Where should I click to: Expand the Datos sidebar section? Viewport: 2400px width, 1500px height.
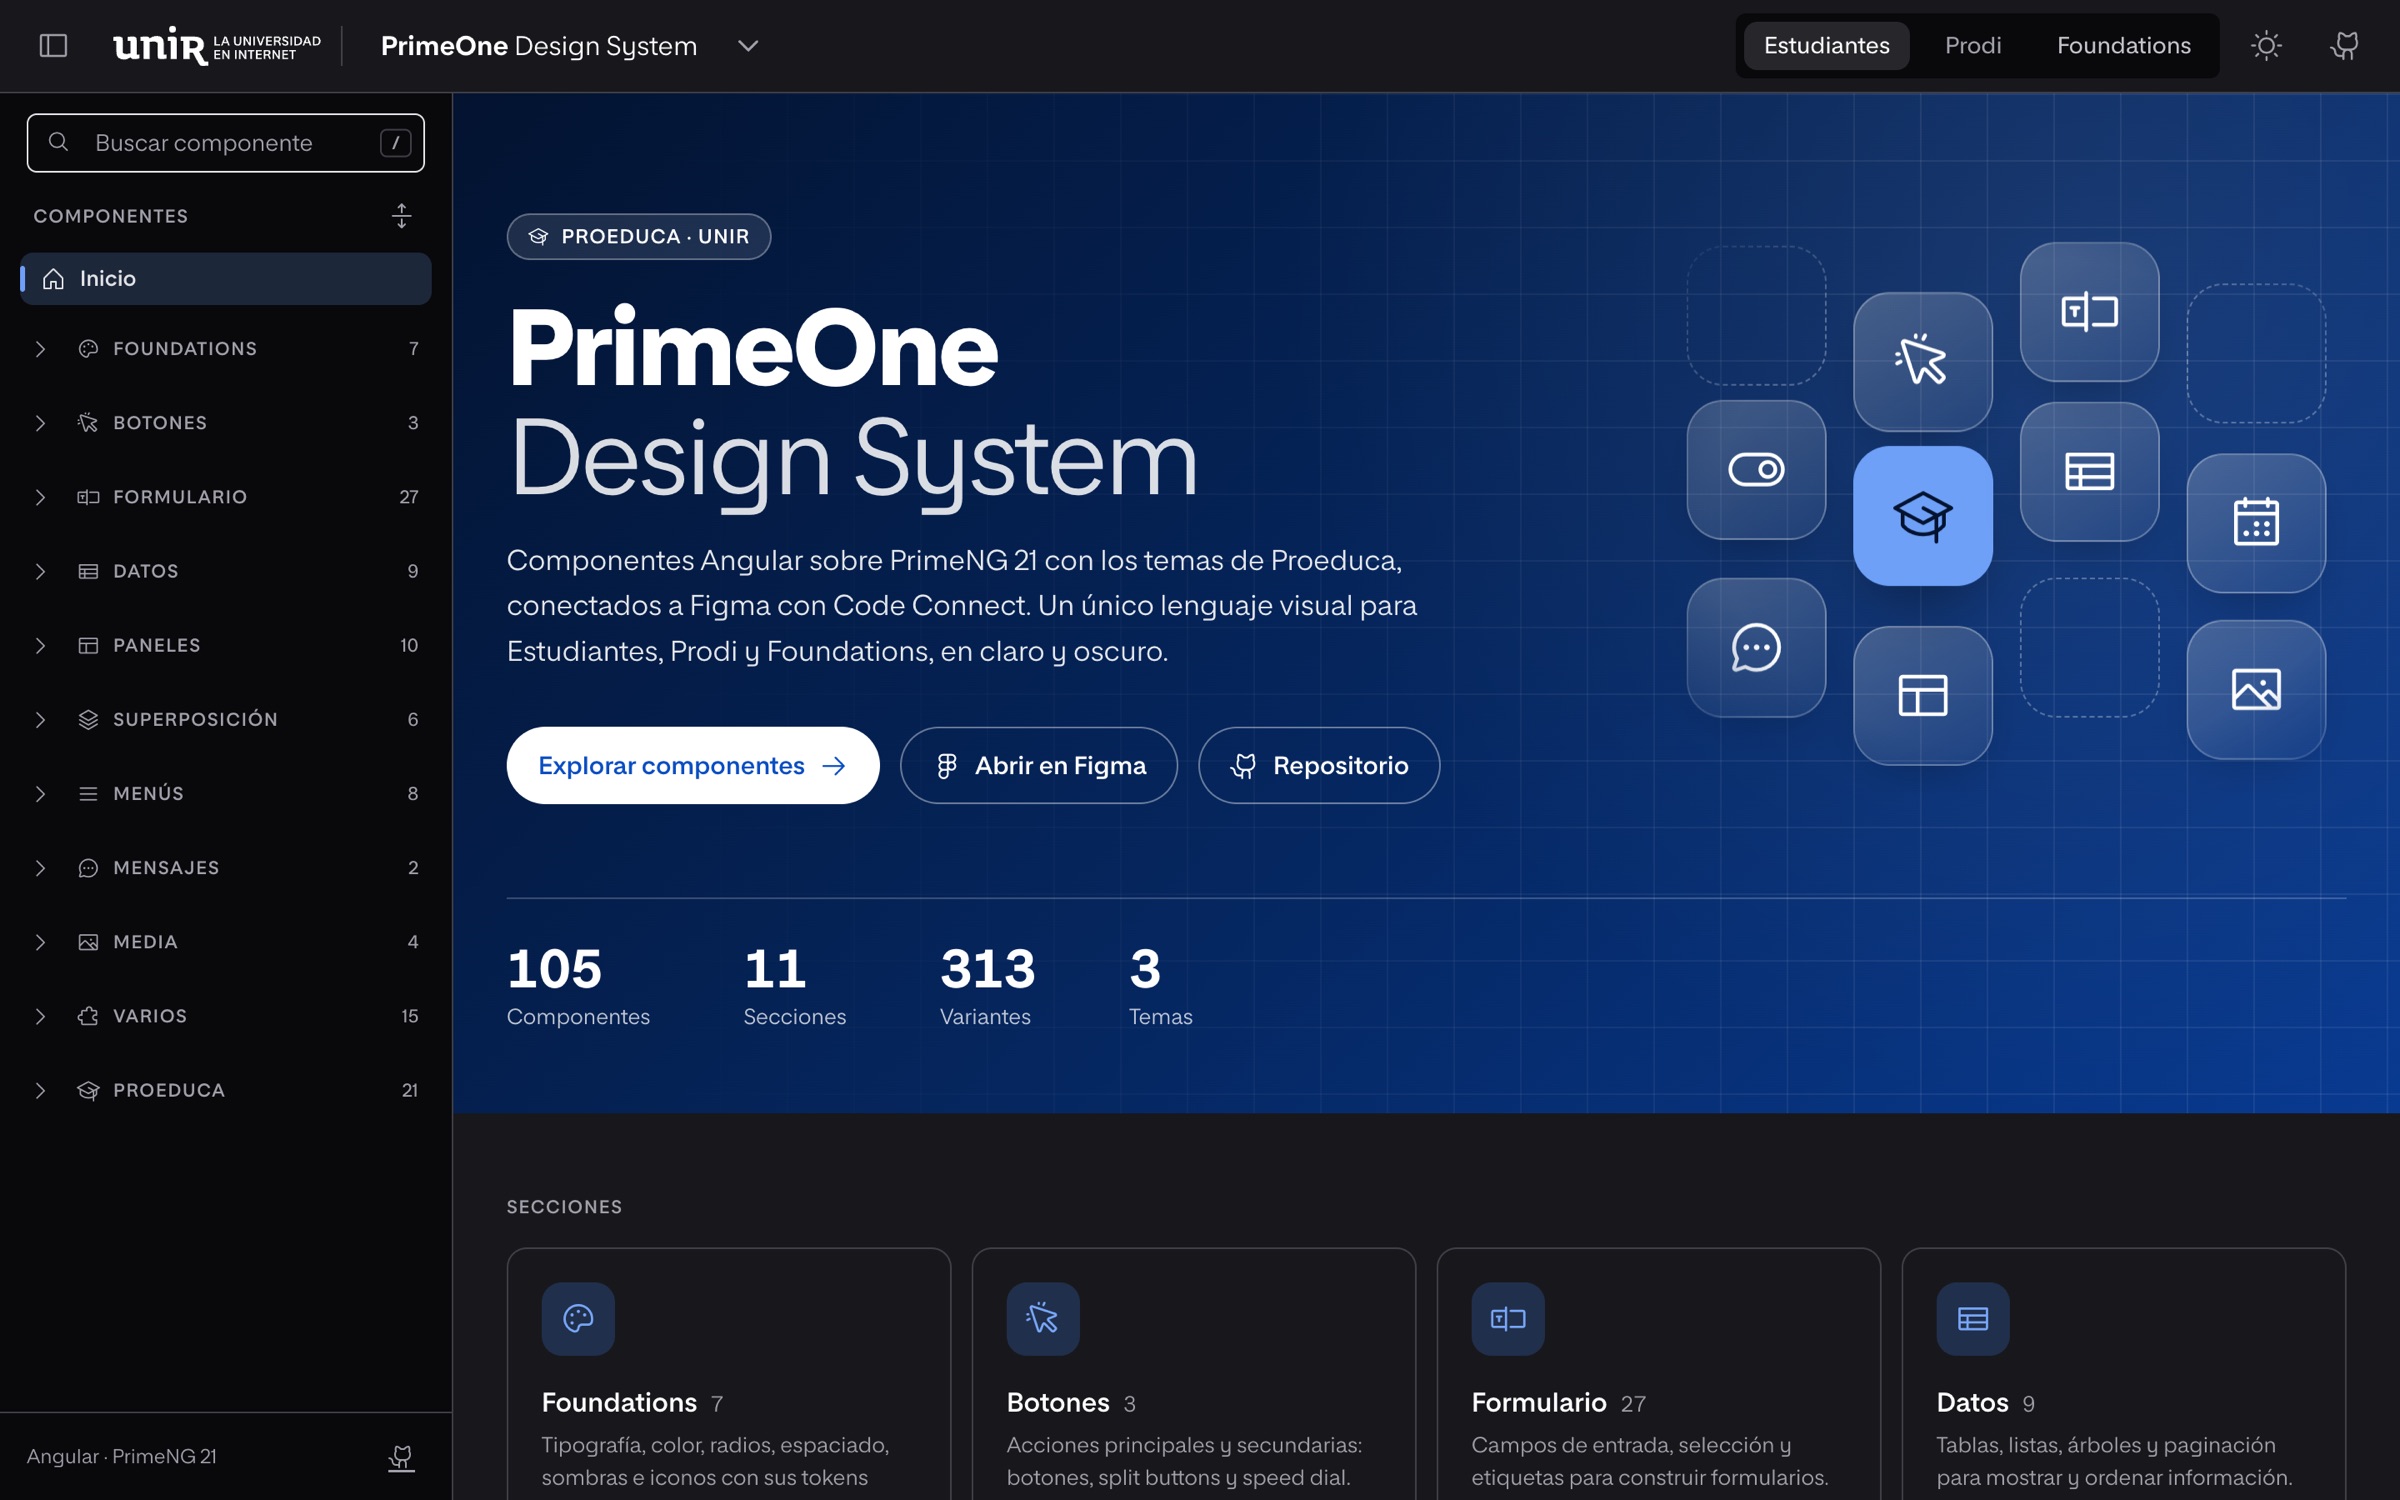coord(226,571)
